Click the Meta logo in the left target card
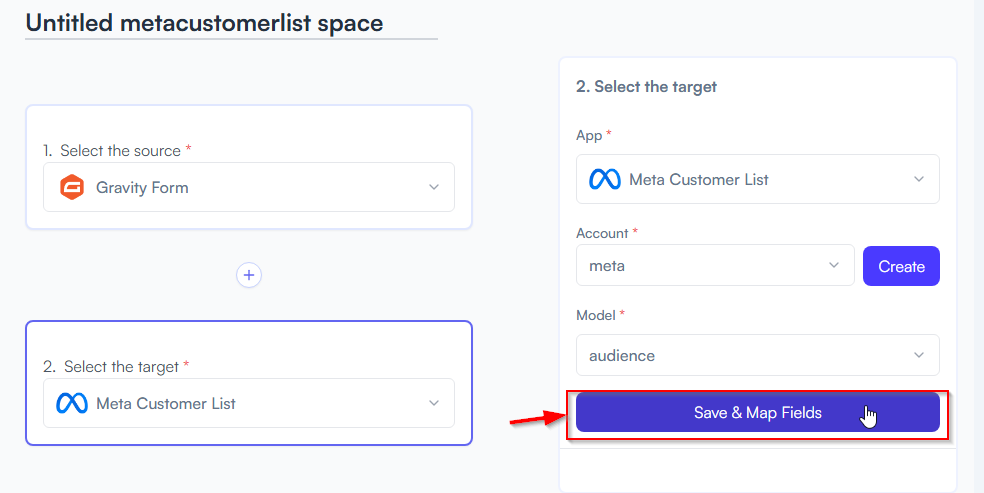 [x=72, y=403]
